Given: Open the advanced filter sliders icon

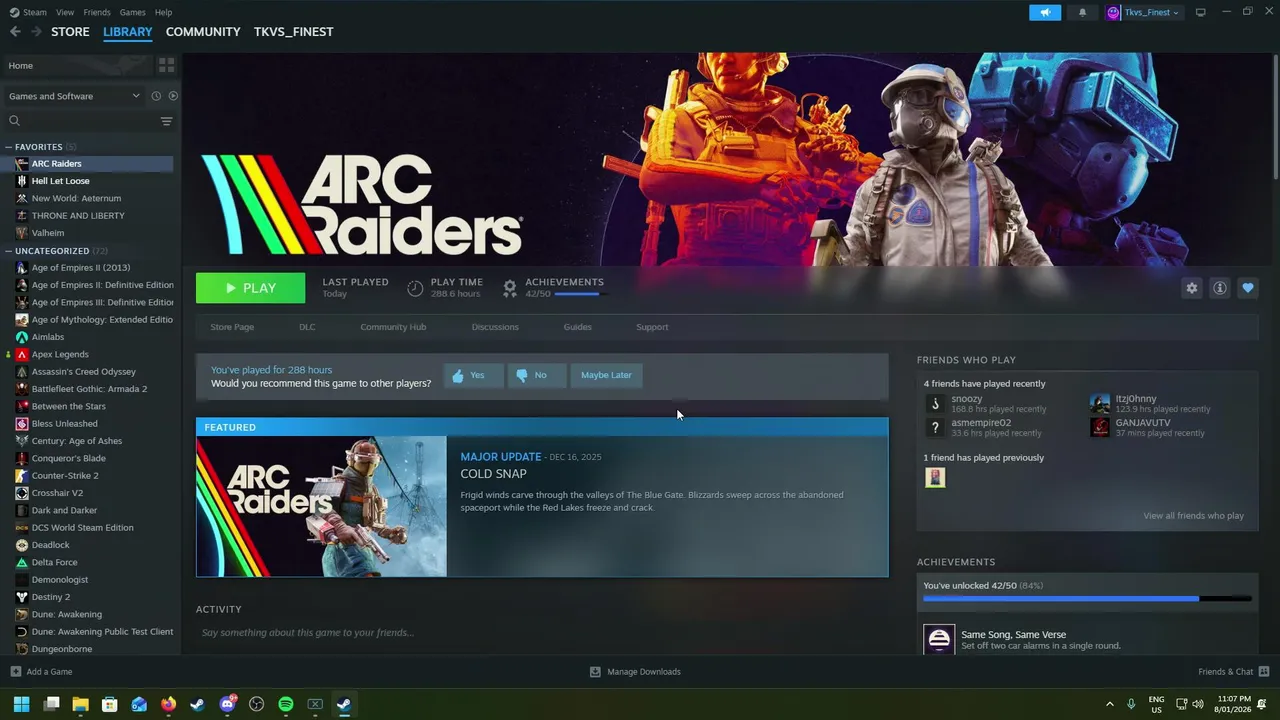Looking at the screenshot, I should (166, 121).
